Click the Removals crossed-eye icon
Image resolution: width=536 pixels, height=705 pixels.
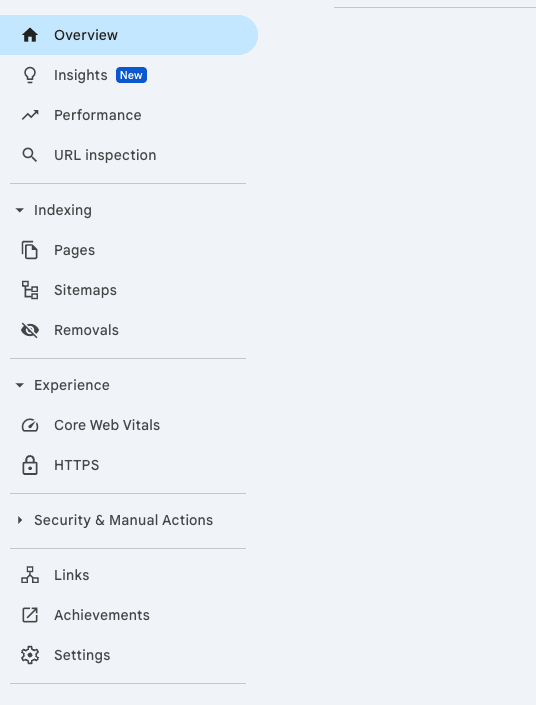coord(30,330)
